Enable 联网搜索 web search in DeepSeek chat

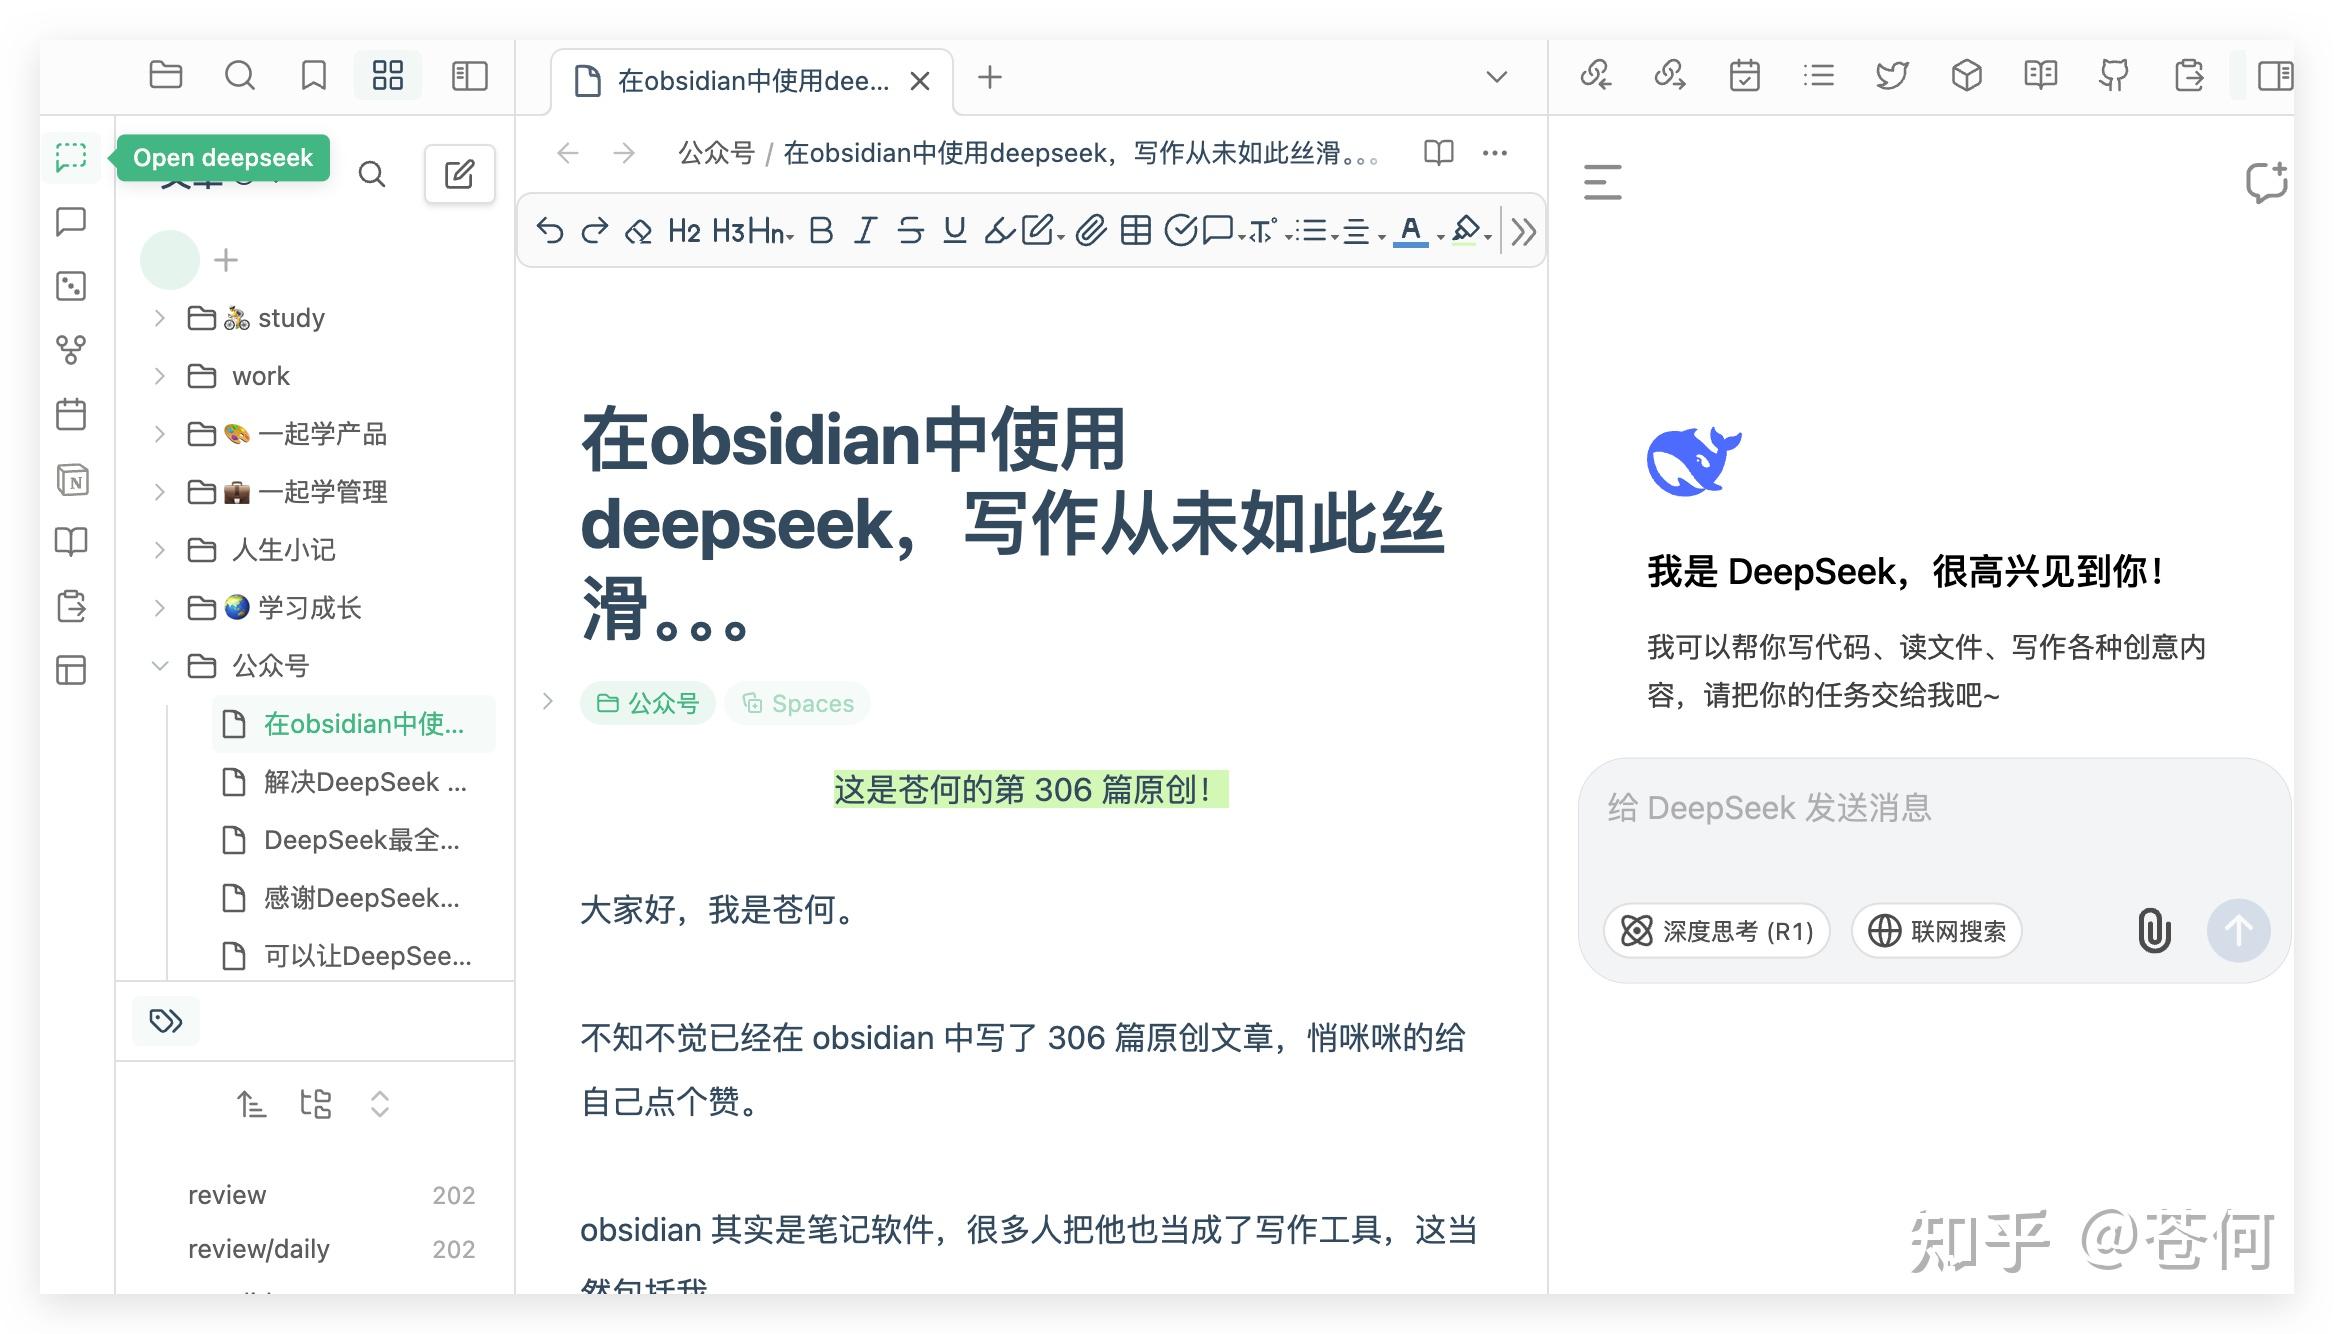coord(1936,931)
